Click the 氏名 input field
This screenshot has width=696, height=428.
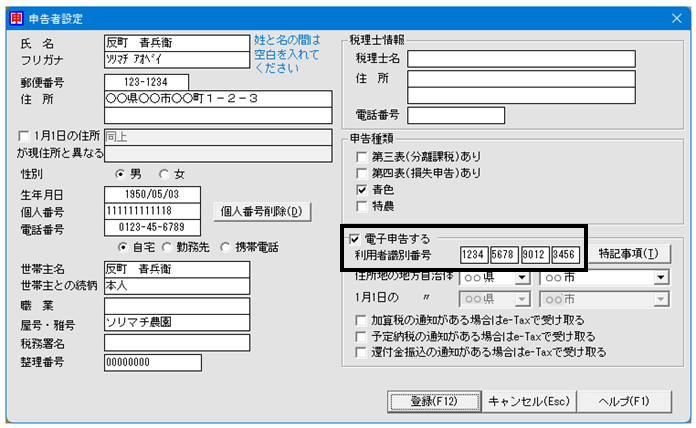click(177, 43)
